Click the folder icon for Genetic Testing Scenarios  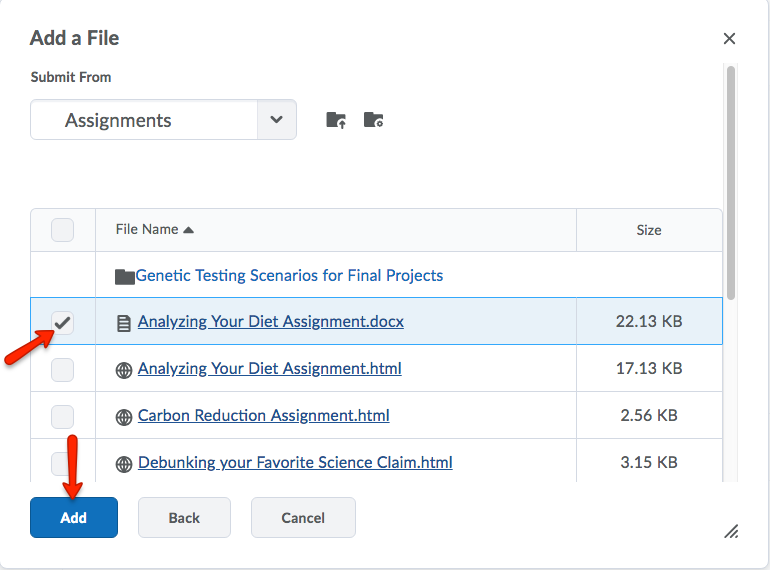pos(124,276)
